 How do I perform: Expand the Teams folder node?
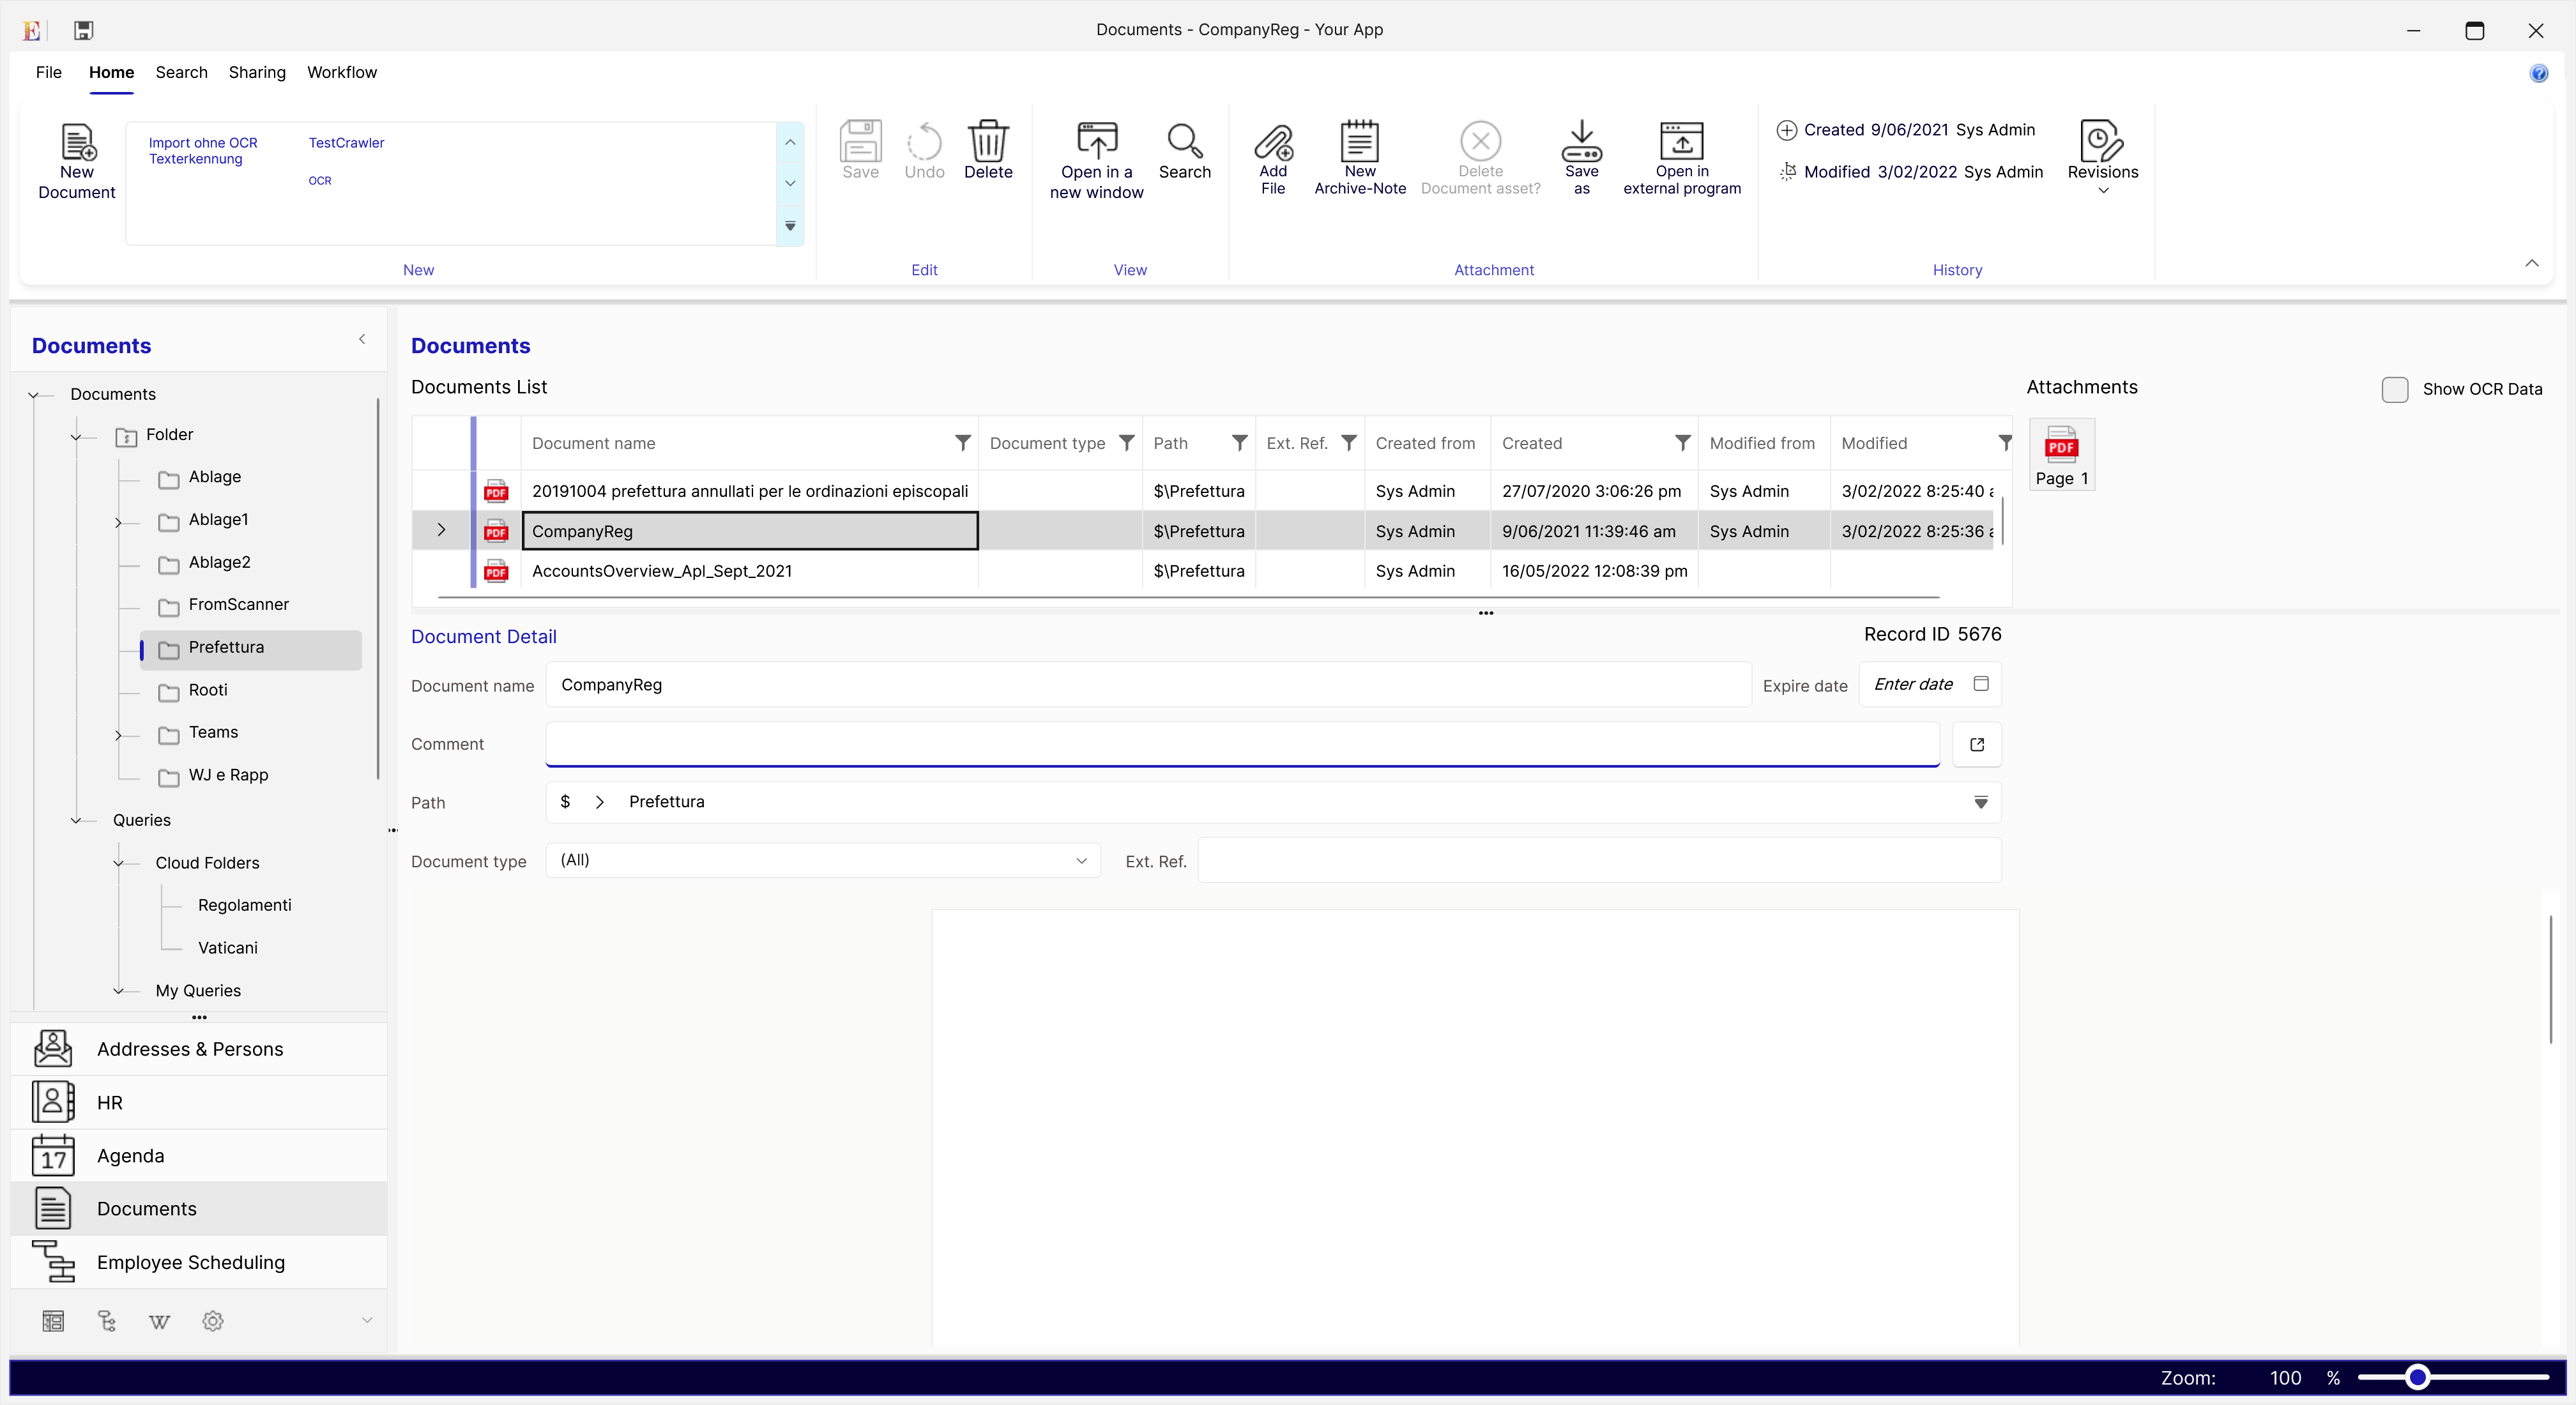[x=118, y=734]
